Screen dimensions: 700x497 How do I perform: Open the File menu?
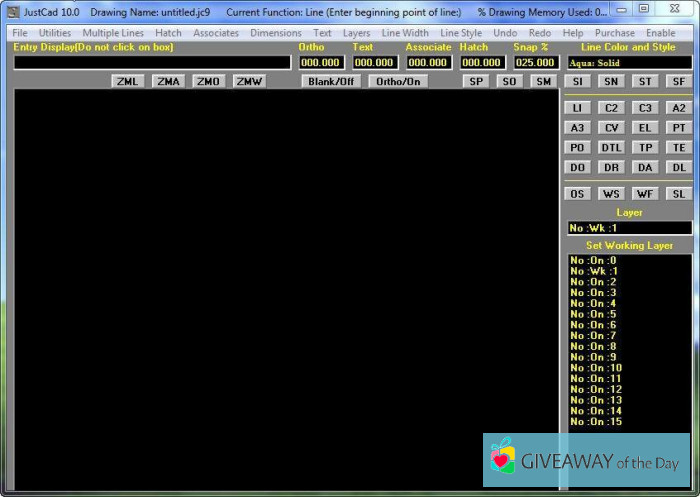click(x=20, y=33)
